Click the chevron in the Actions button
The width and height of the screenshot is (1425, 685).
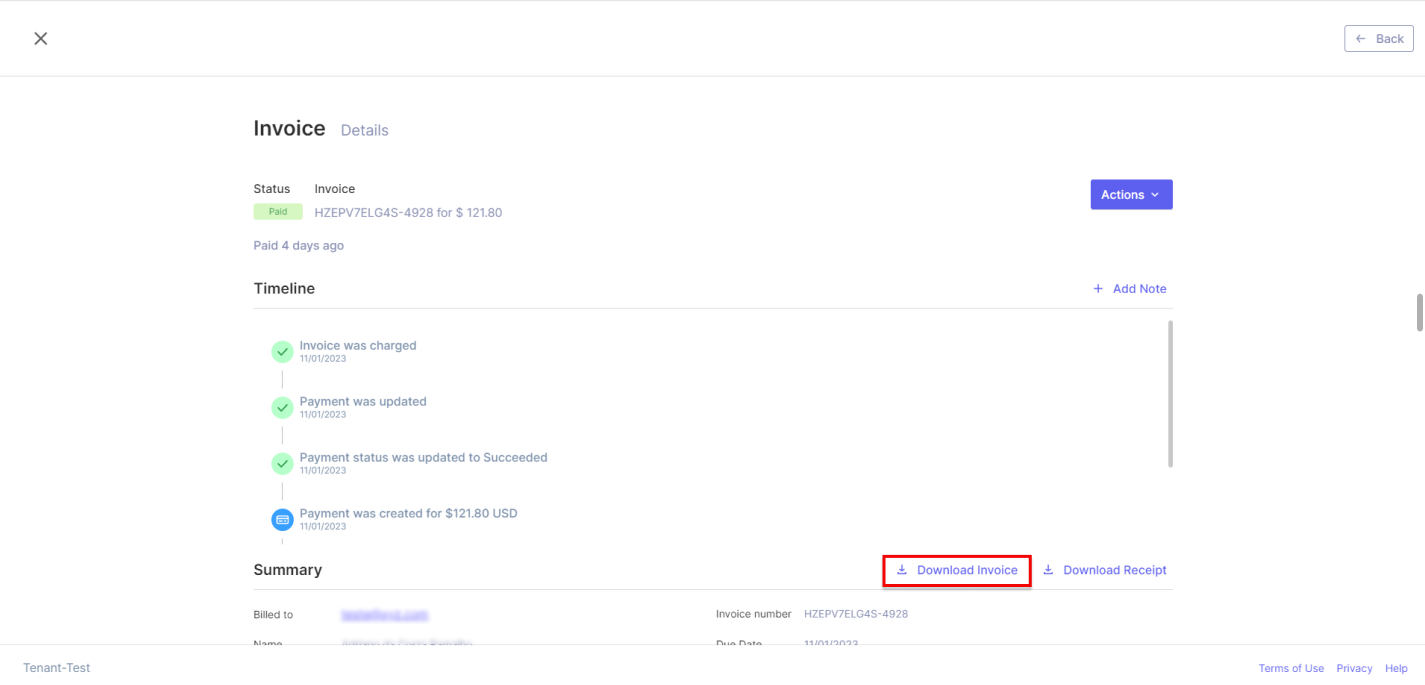[1155, 195]
